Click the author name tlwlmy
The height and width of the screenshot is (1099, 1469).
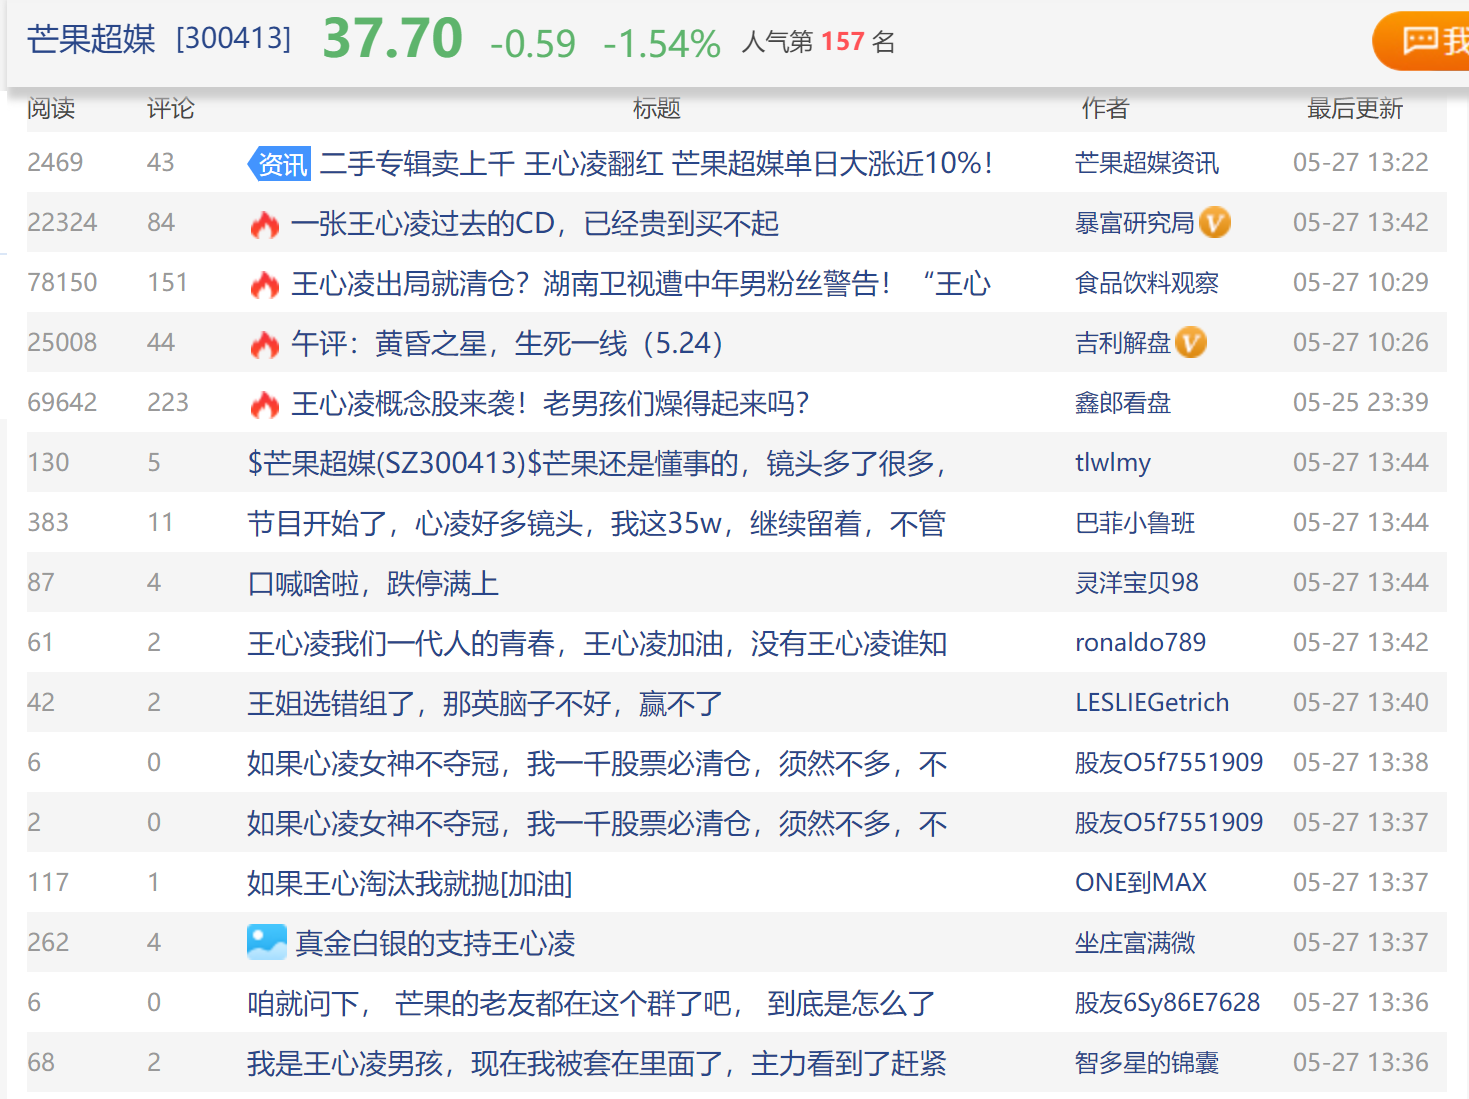tap(1113, 462)
